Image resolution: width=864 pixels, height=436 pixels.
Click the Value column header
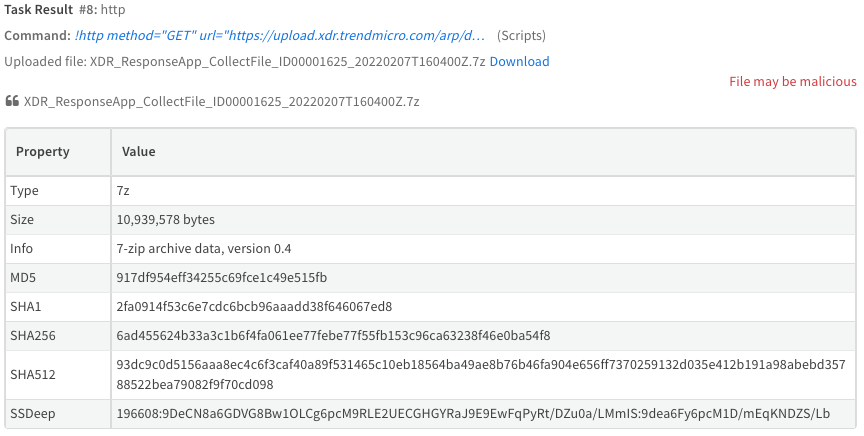pos(138,152)
